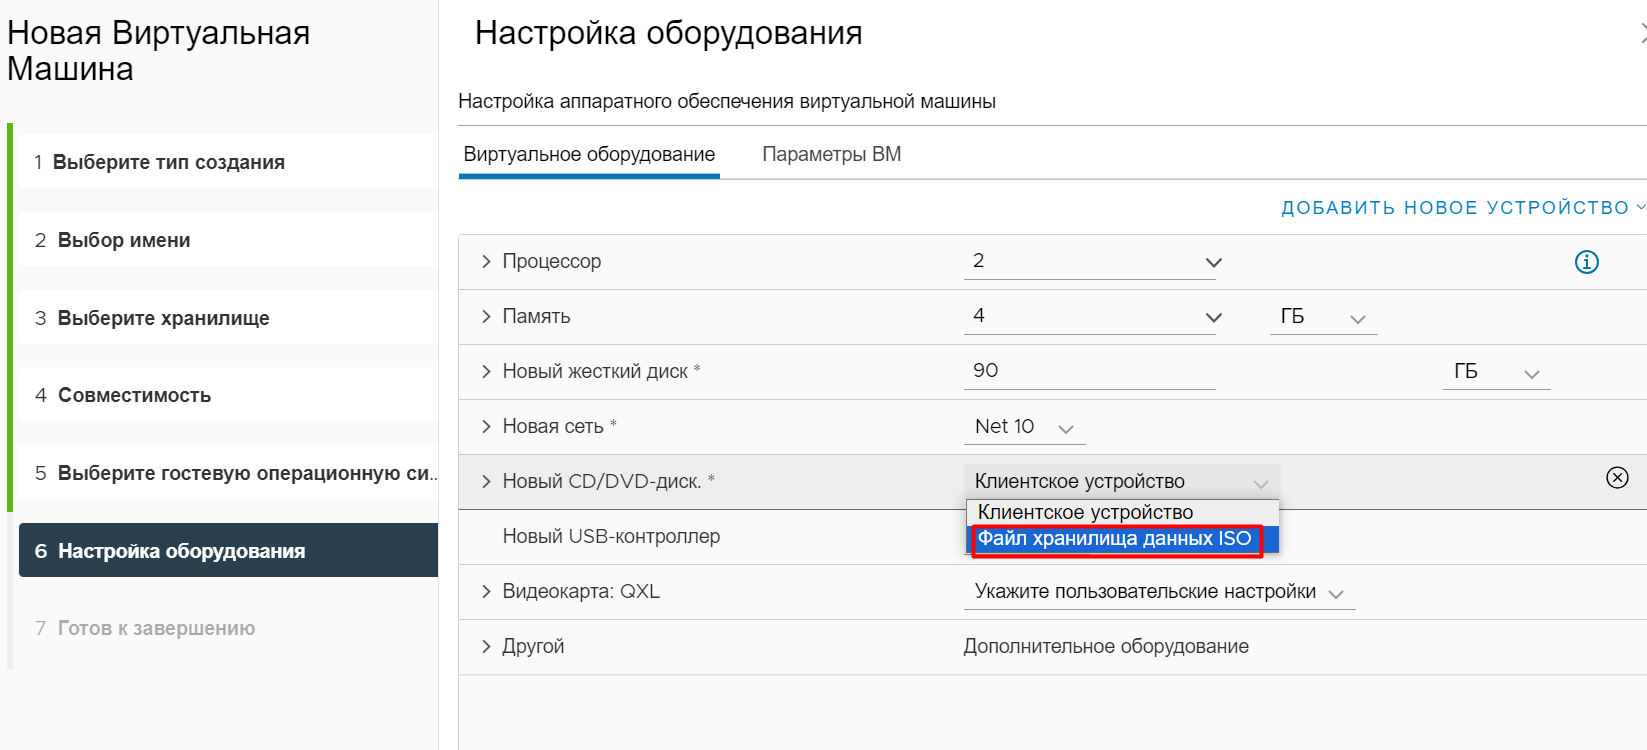The image size is (1647, 750).
Task: Click Дополнительное оборудование text
Action: tap(1106, 646)
